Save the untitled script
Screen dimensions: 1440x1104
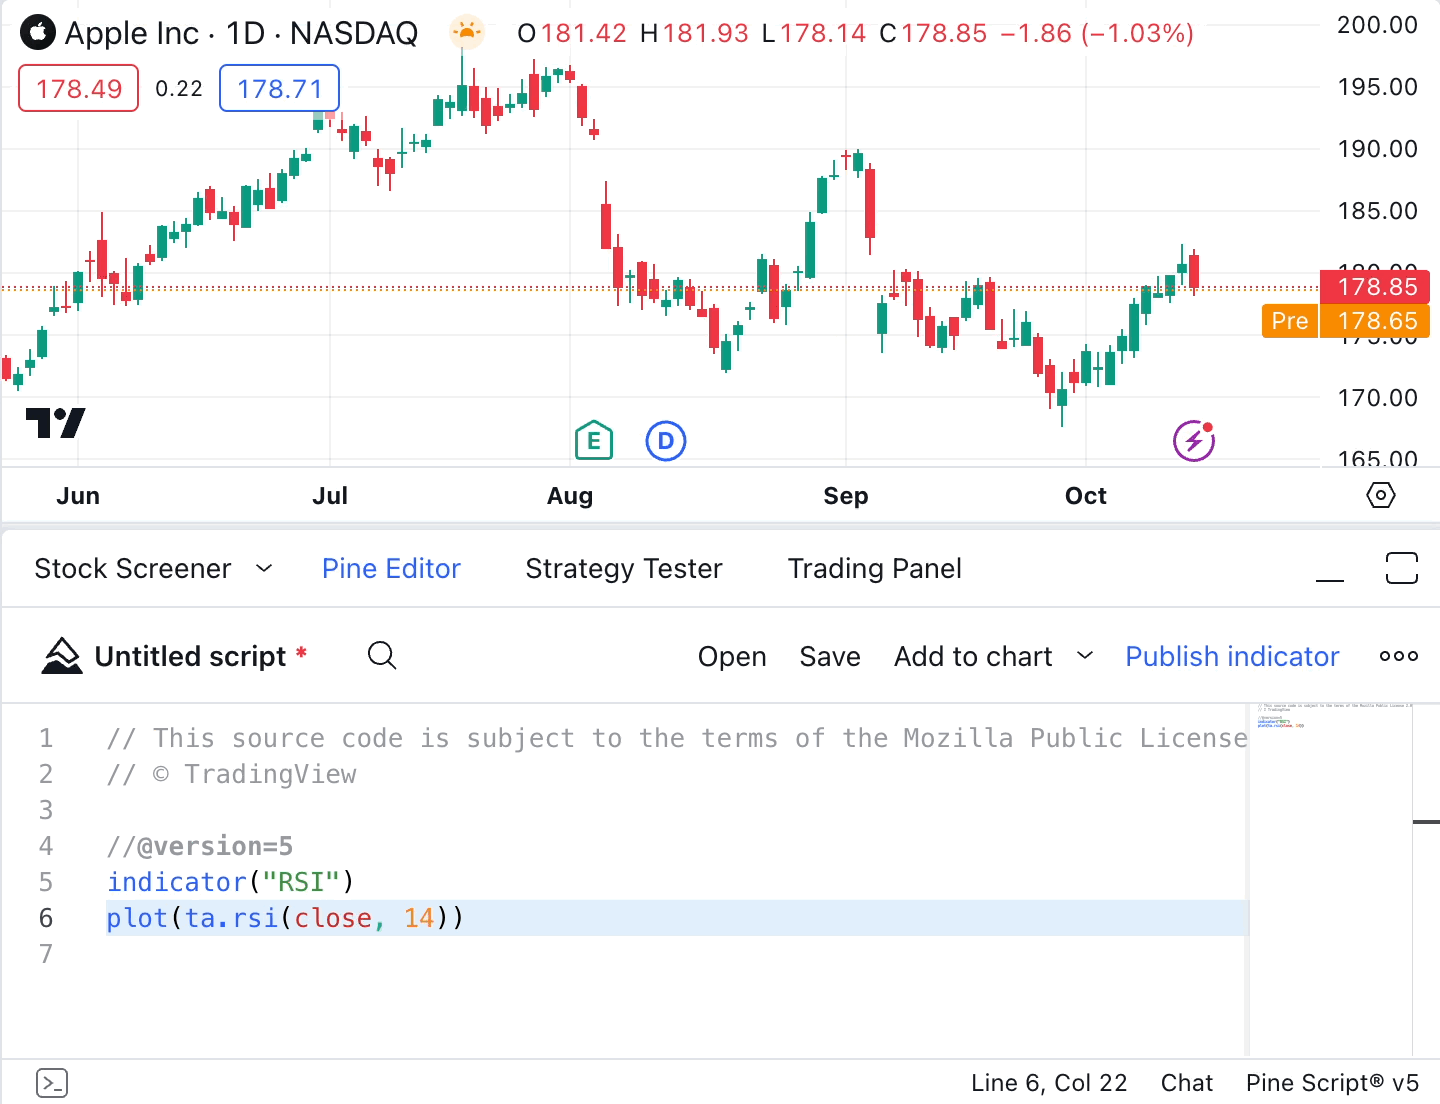tap(830, 656)
